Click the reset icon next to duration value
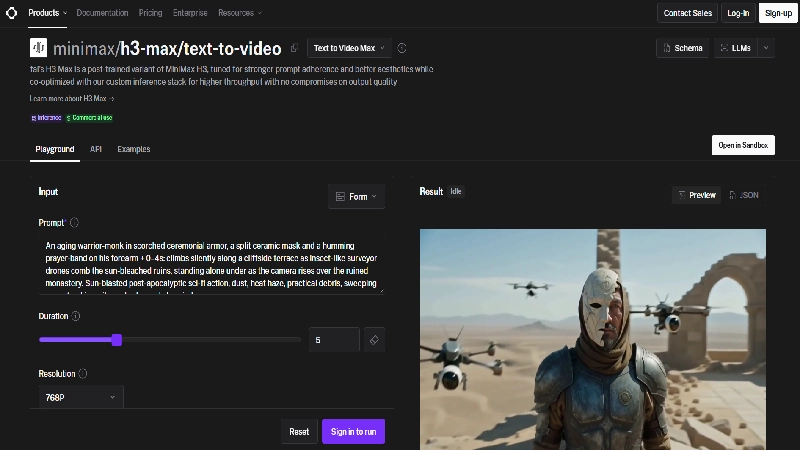The width and height of the screenshot is (800, 450). [374, 340]
